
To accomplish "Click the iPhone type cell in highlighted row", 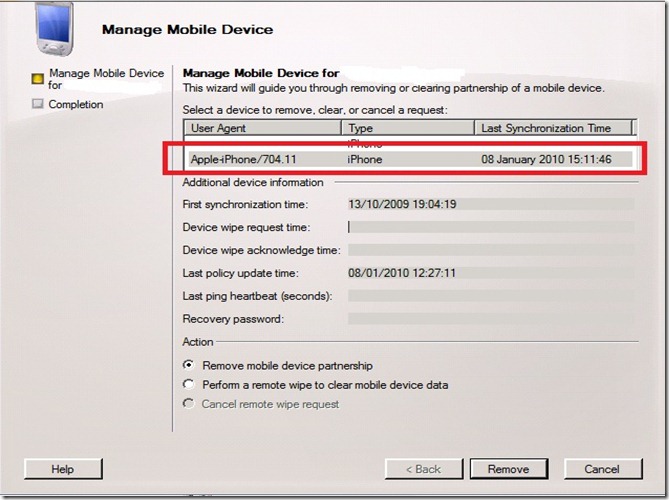I will 364,159.
